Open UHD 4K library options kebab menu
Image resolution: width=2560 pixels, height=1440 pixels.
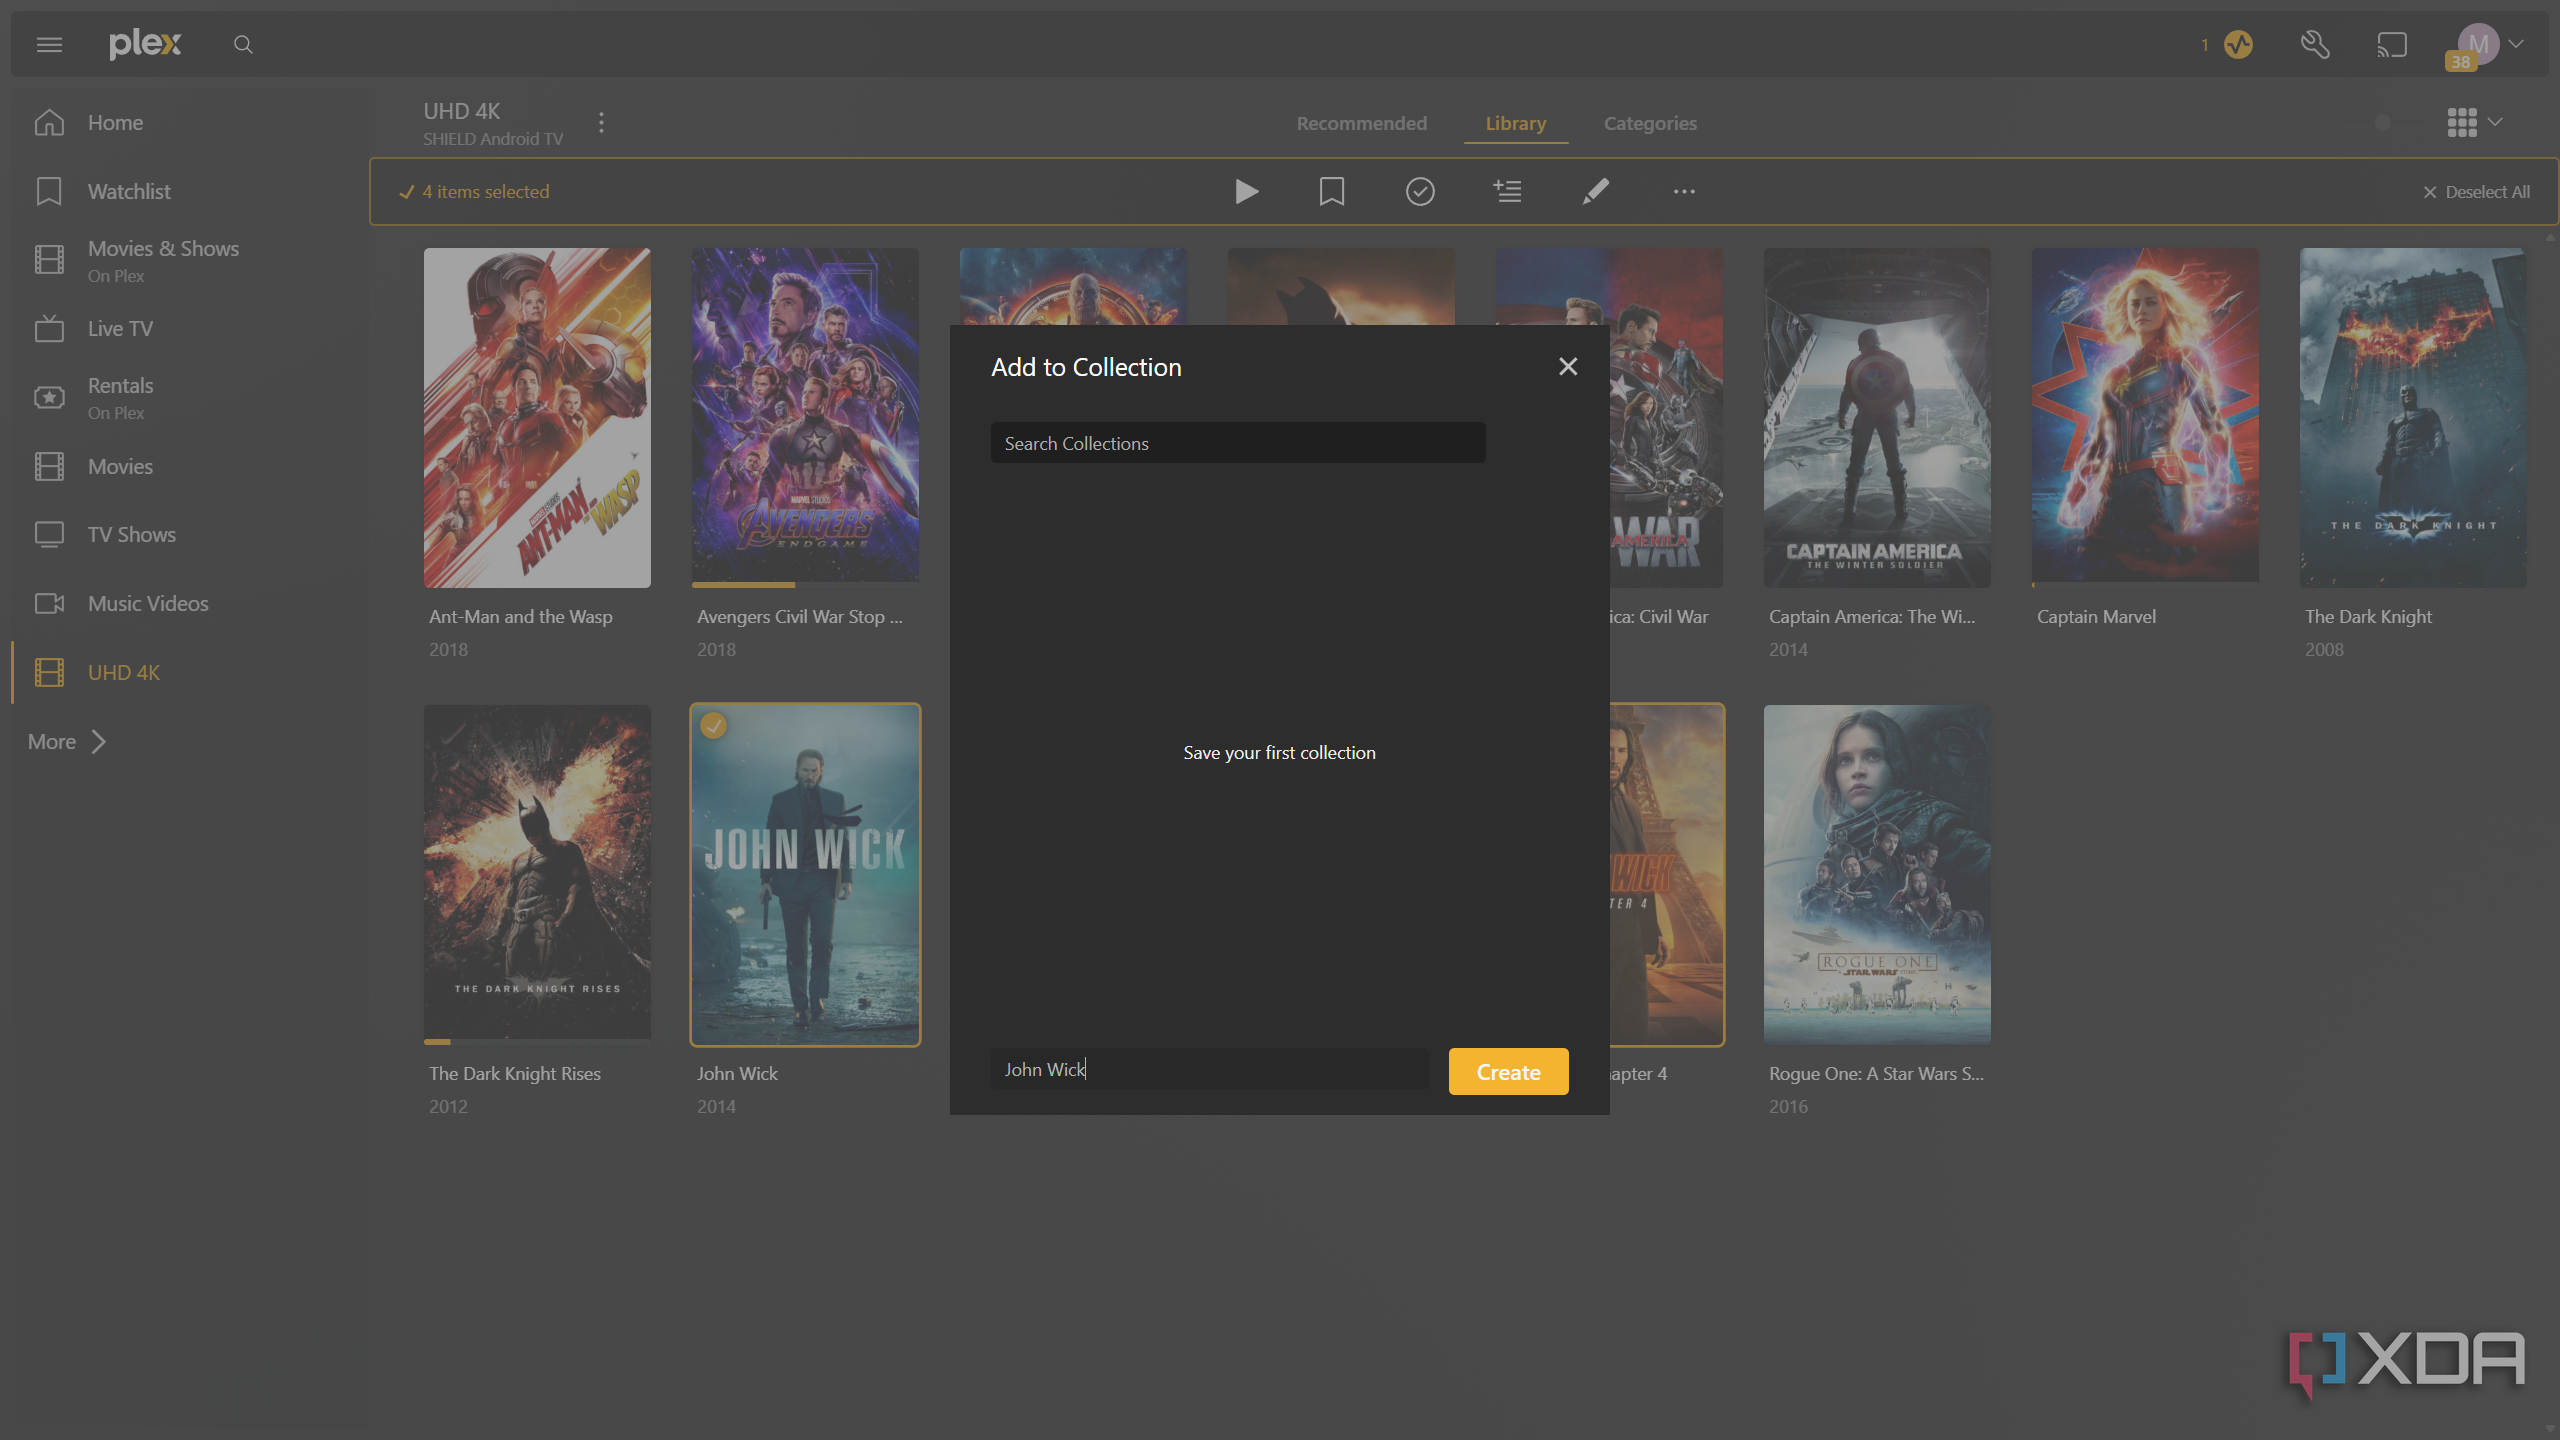[x=601, y=122]
